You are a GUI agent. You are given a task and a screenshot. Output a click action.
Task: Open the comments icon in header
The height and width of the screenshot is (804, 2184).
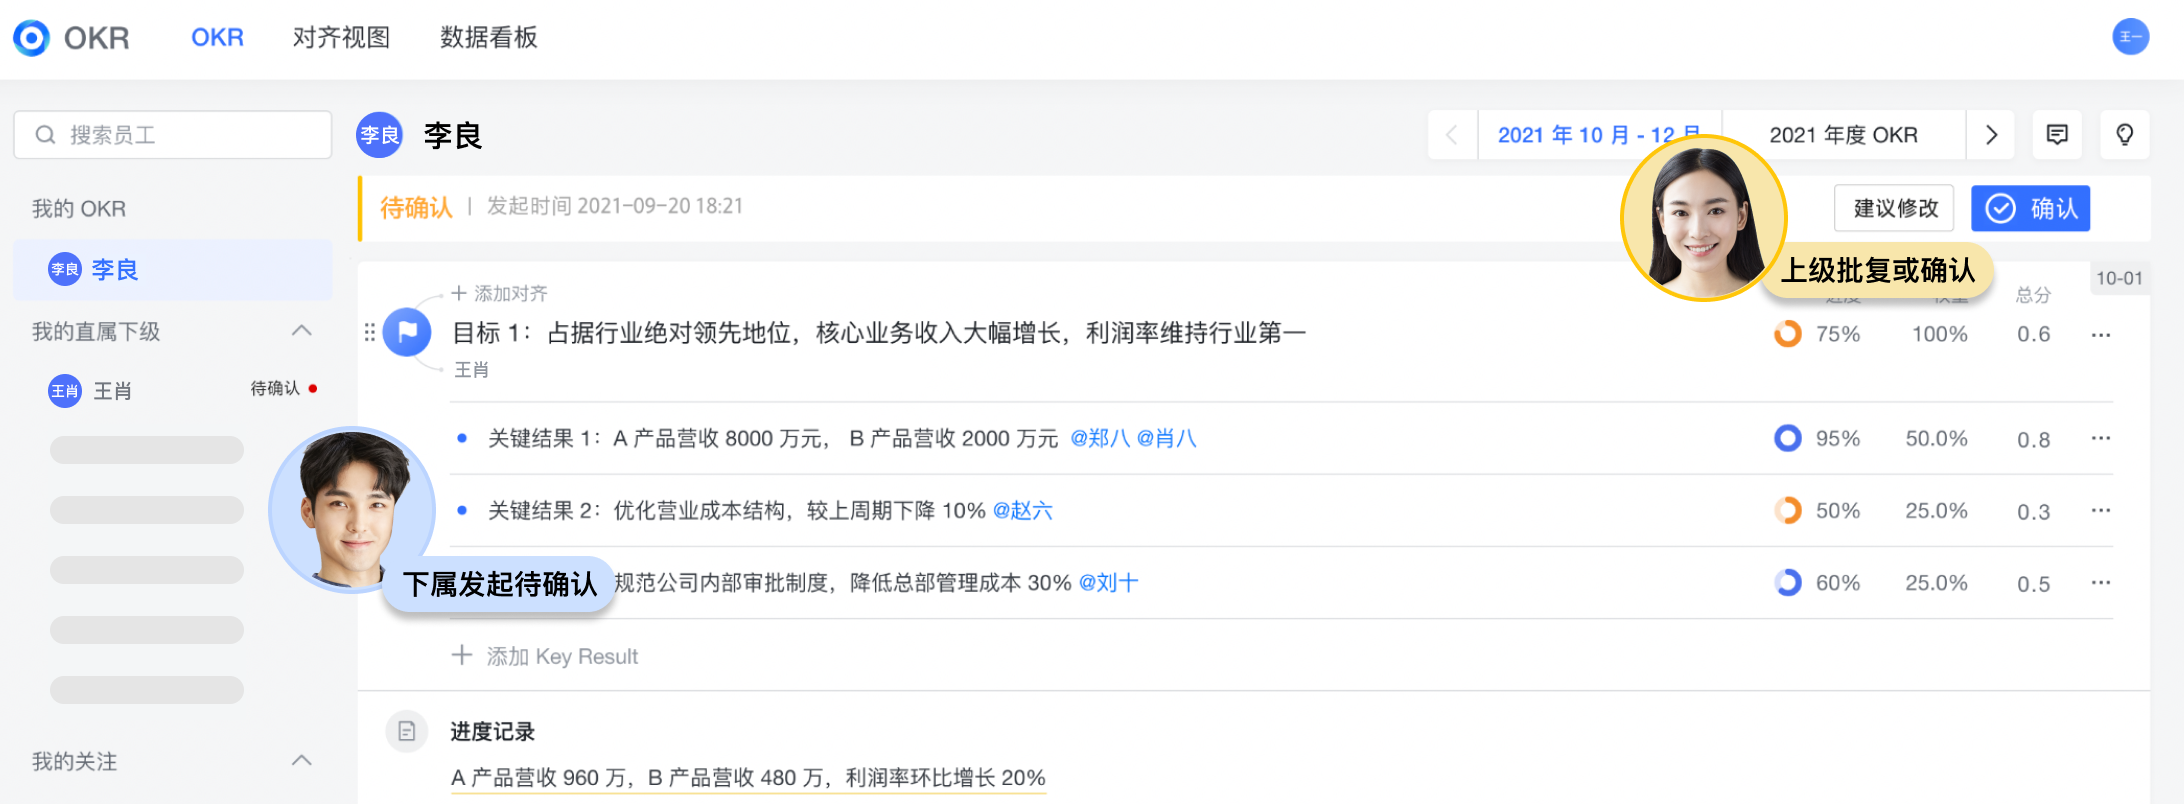coord(2057,135)
